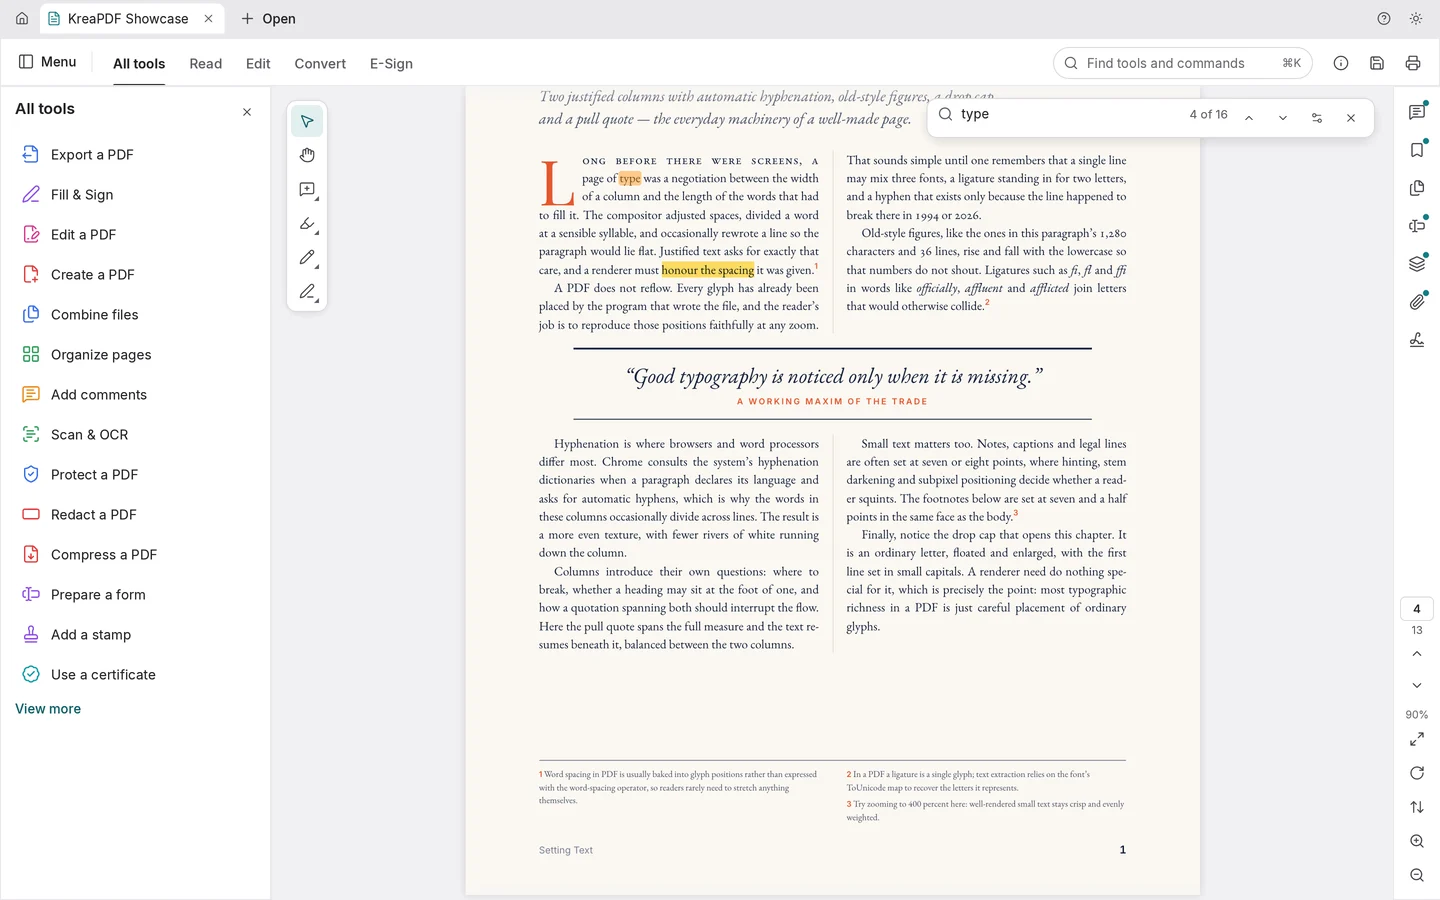Open the E-Sign tab
The width and height of the screenshot is (1440, 900).
[x=391, y=63]
